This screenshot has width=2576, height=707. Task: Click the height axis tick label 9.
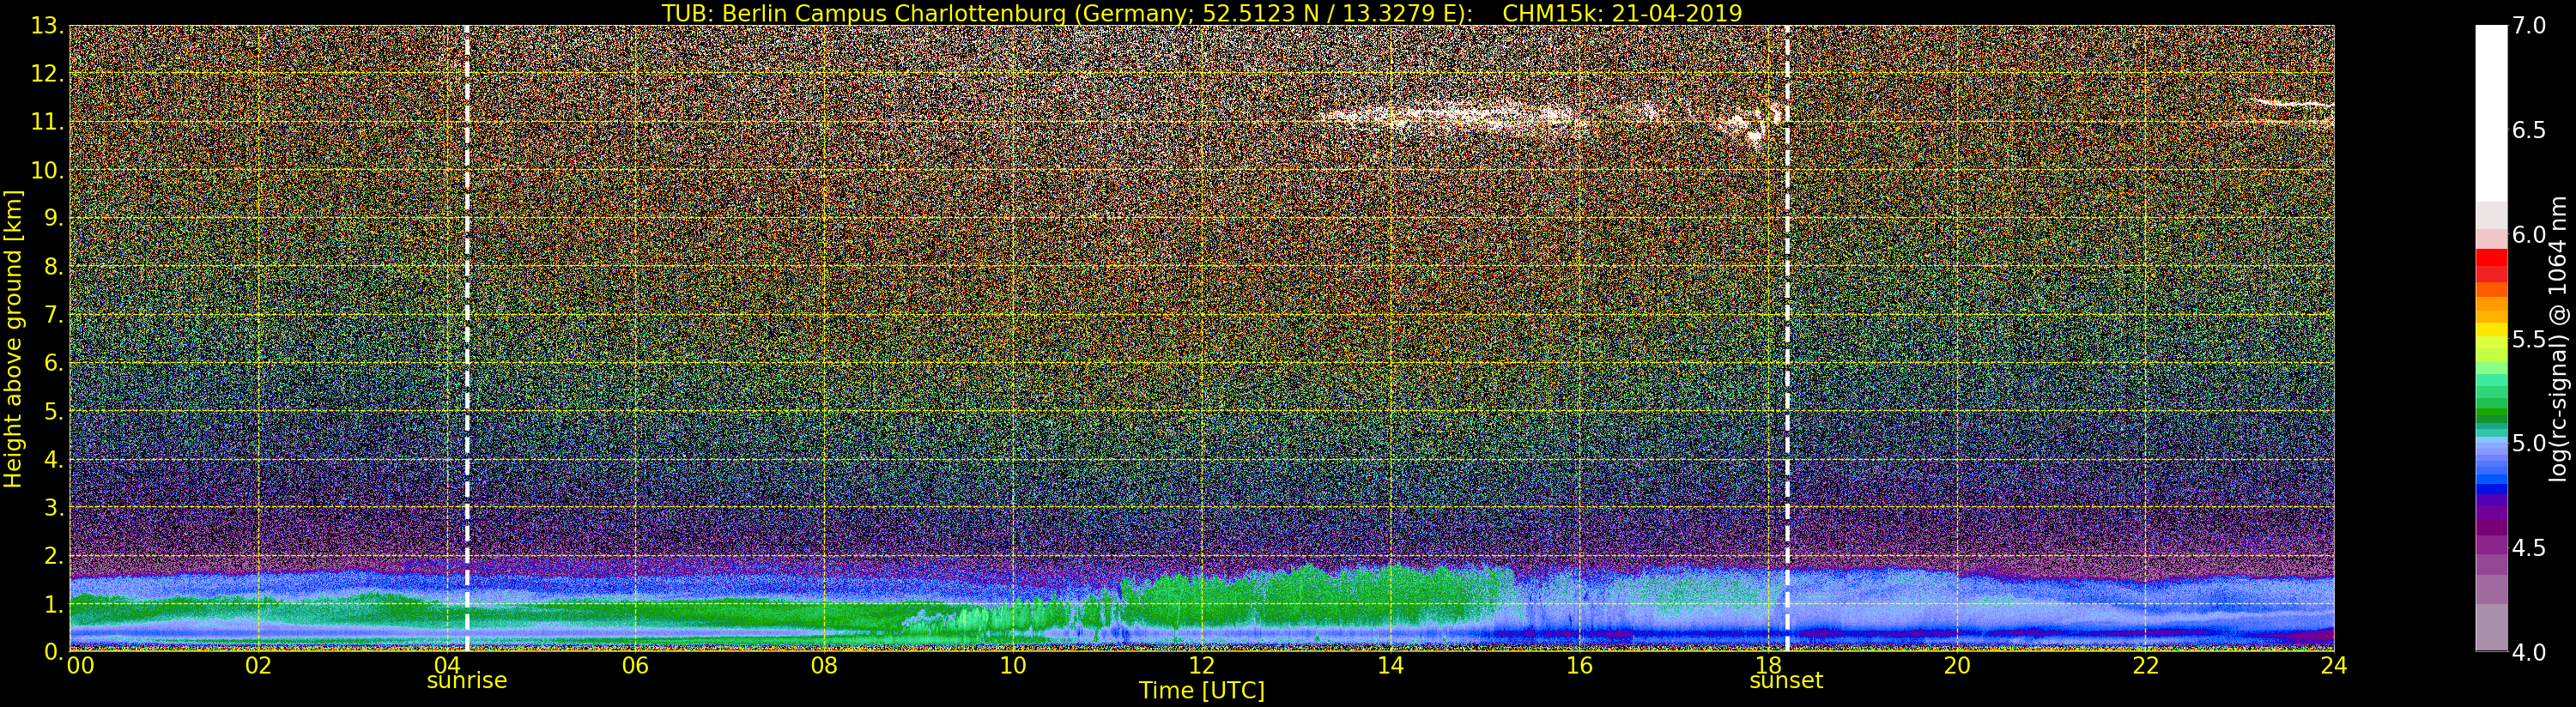[54, 218]
